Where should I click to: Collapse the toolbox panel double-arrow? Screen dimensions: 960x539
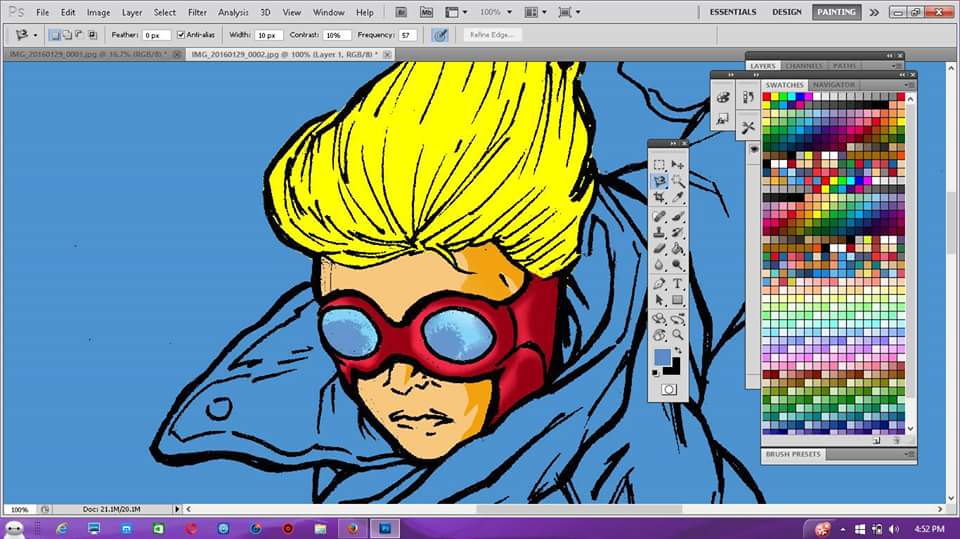pyautogui.click(x=673, y=143)
